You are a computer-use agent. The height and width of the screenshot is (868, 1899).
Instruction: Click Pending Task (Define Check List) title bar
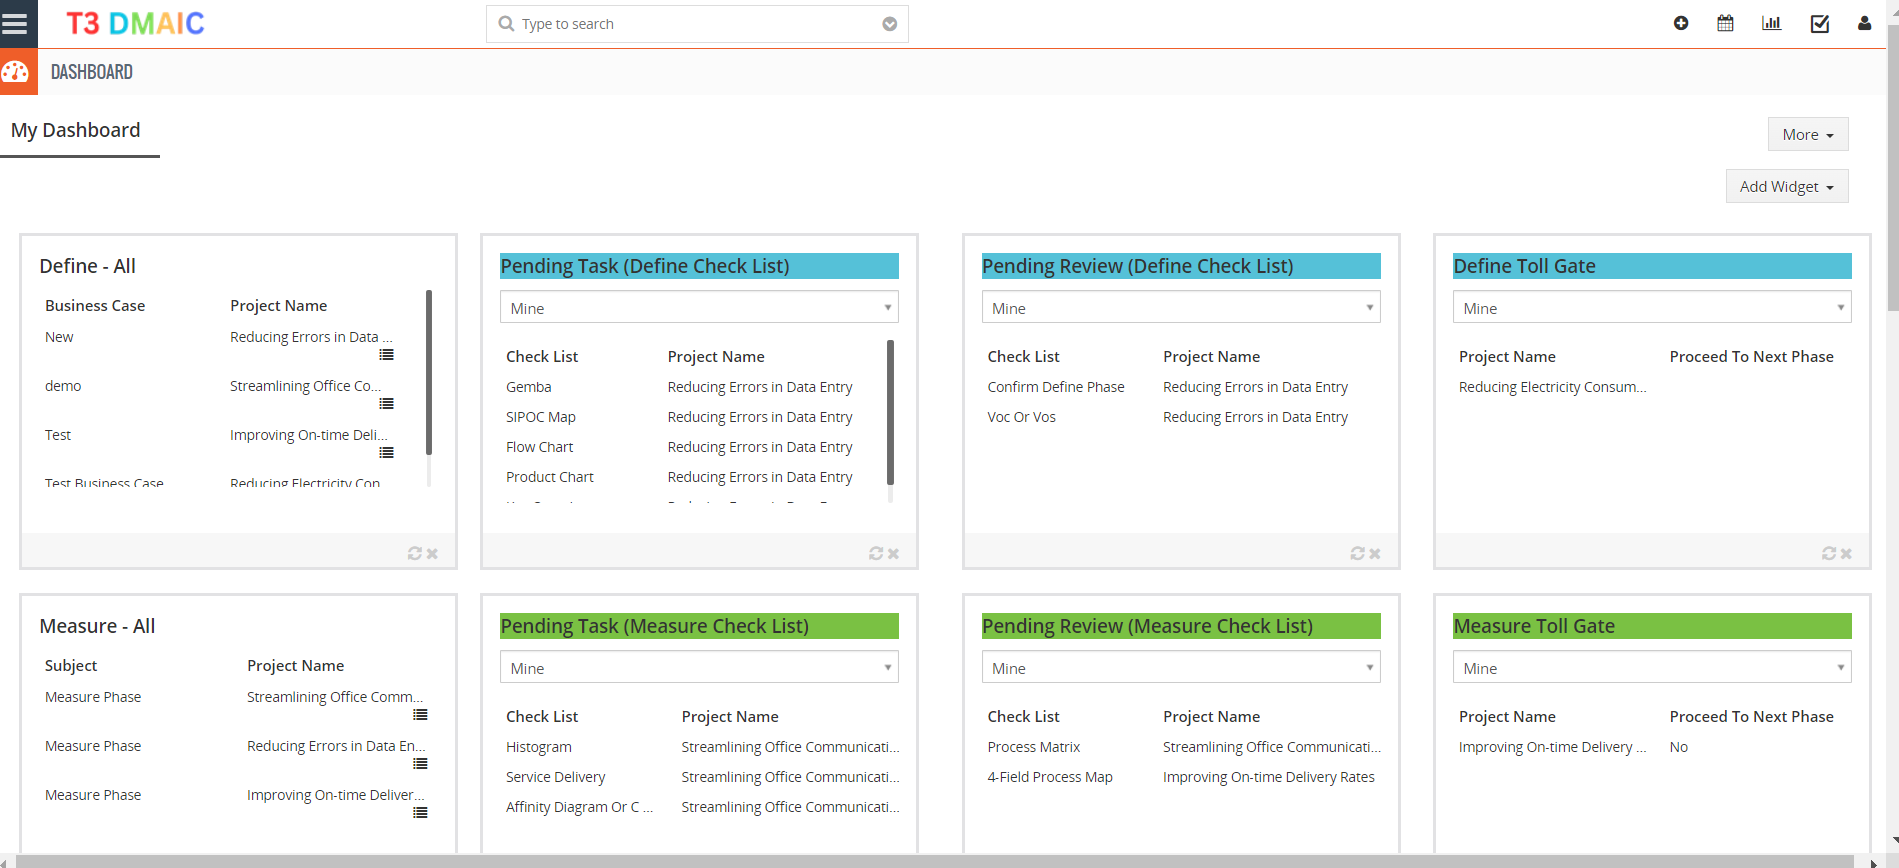pos(699,266)
